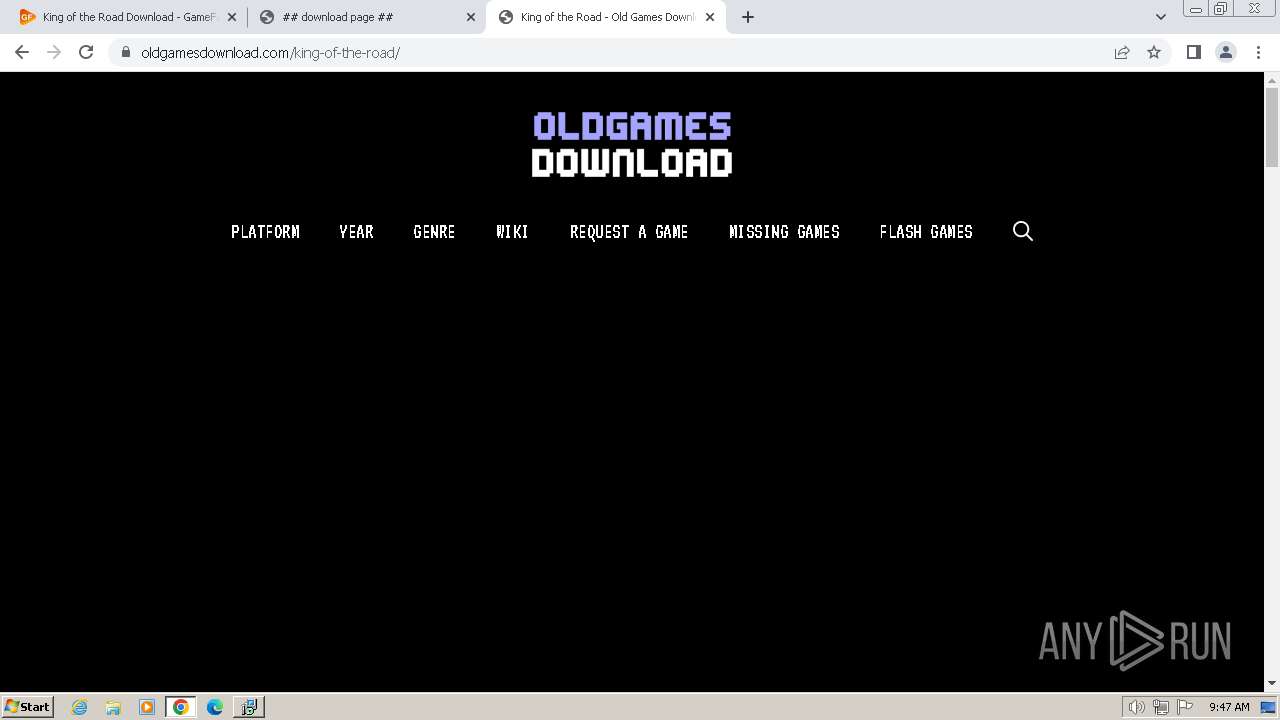Viewport: 1280px width, 720px height.
Task: Click the scrollbar up arrow
Action: [x=1272, y=79]
